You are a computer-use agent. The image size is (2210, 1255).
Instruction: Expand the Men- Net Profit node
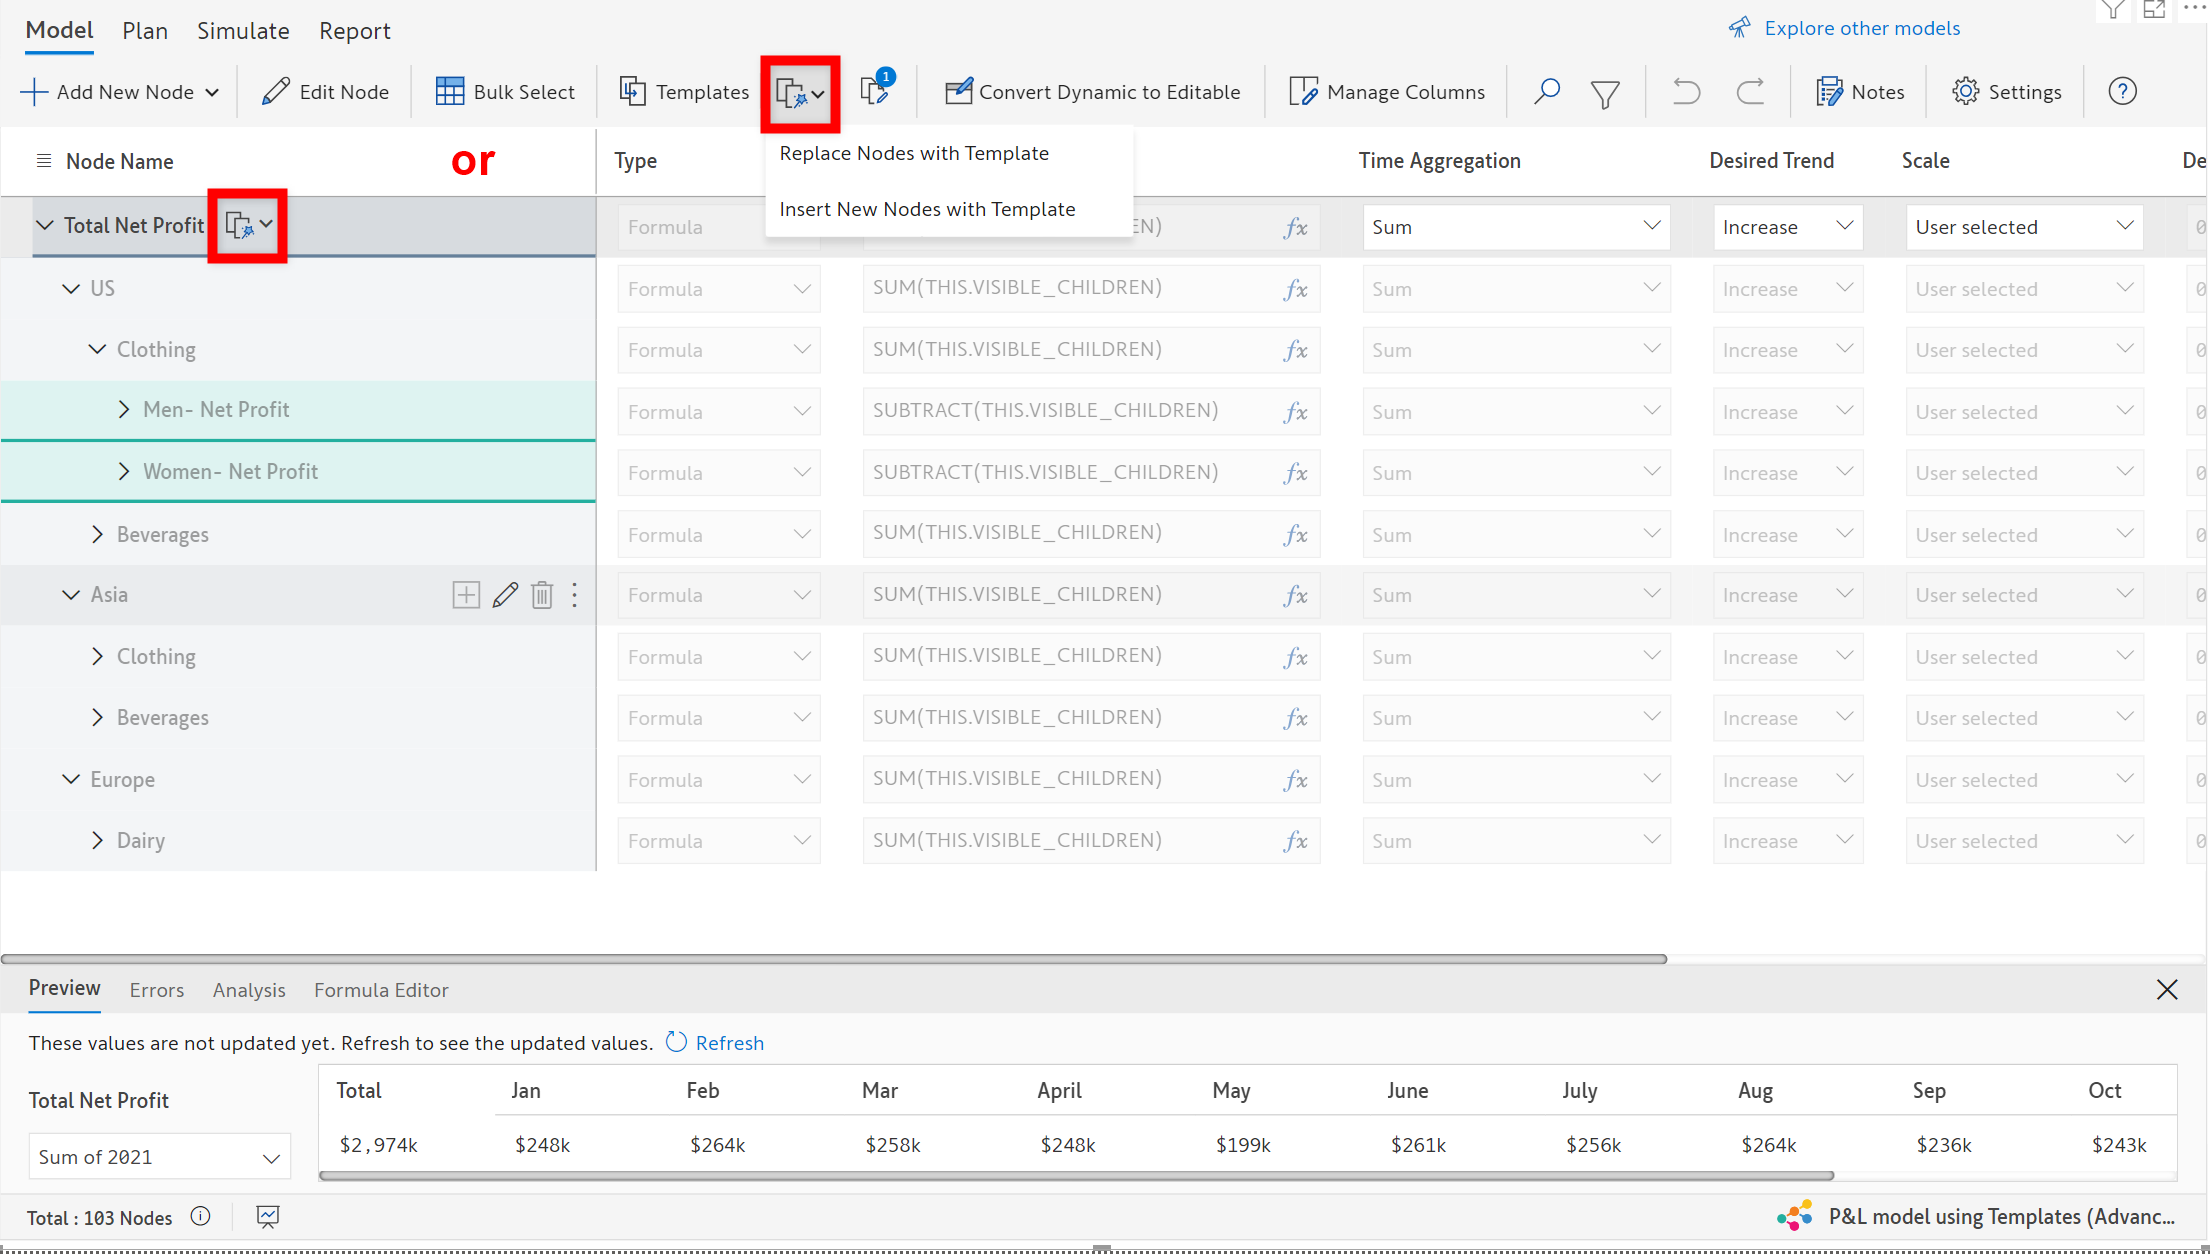(124, 410)
